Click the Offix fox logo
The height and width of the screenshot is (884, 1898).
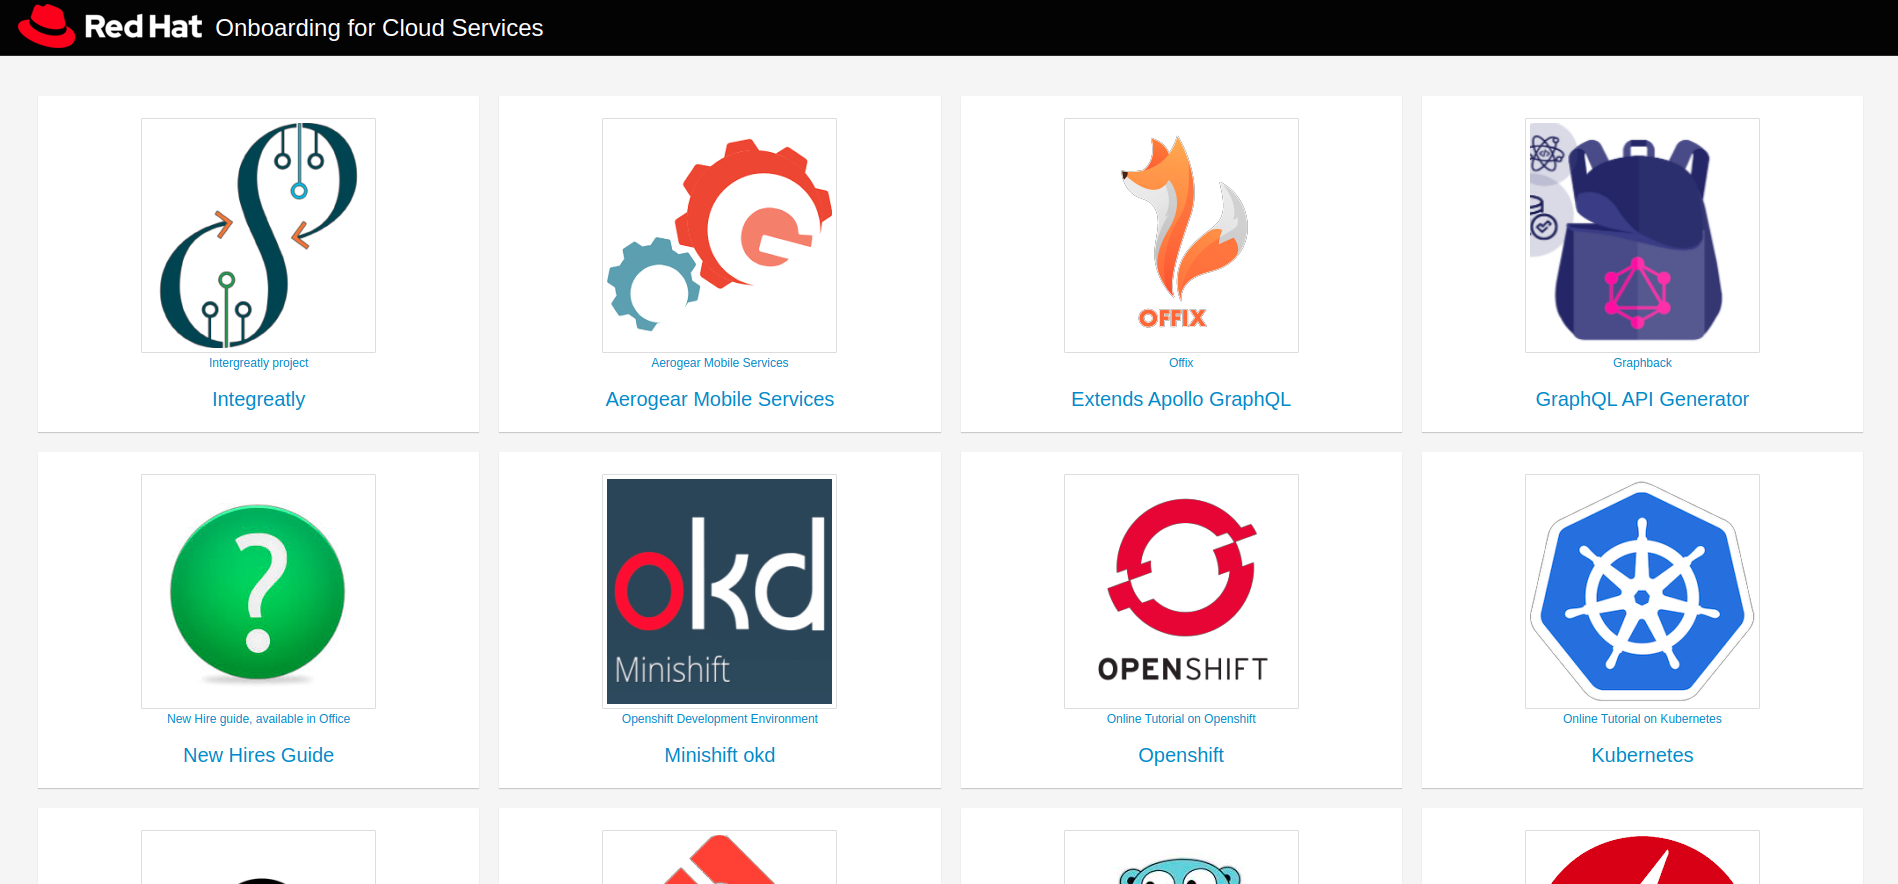pos(1181,235)
